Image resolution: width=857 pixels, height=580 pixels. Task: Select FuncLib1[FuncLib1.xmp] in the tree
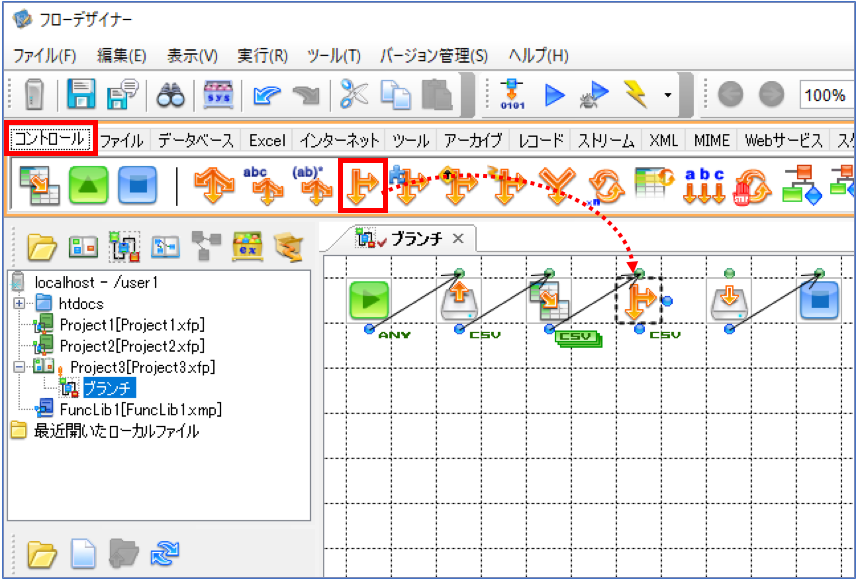pos(141,409)
